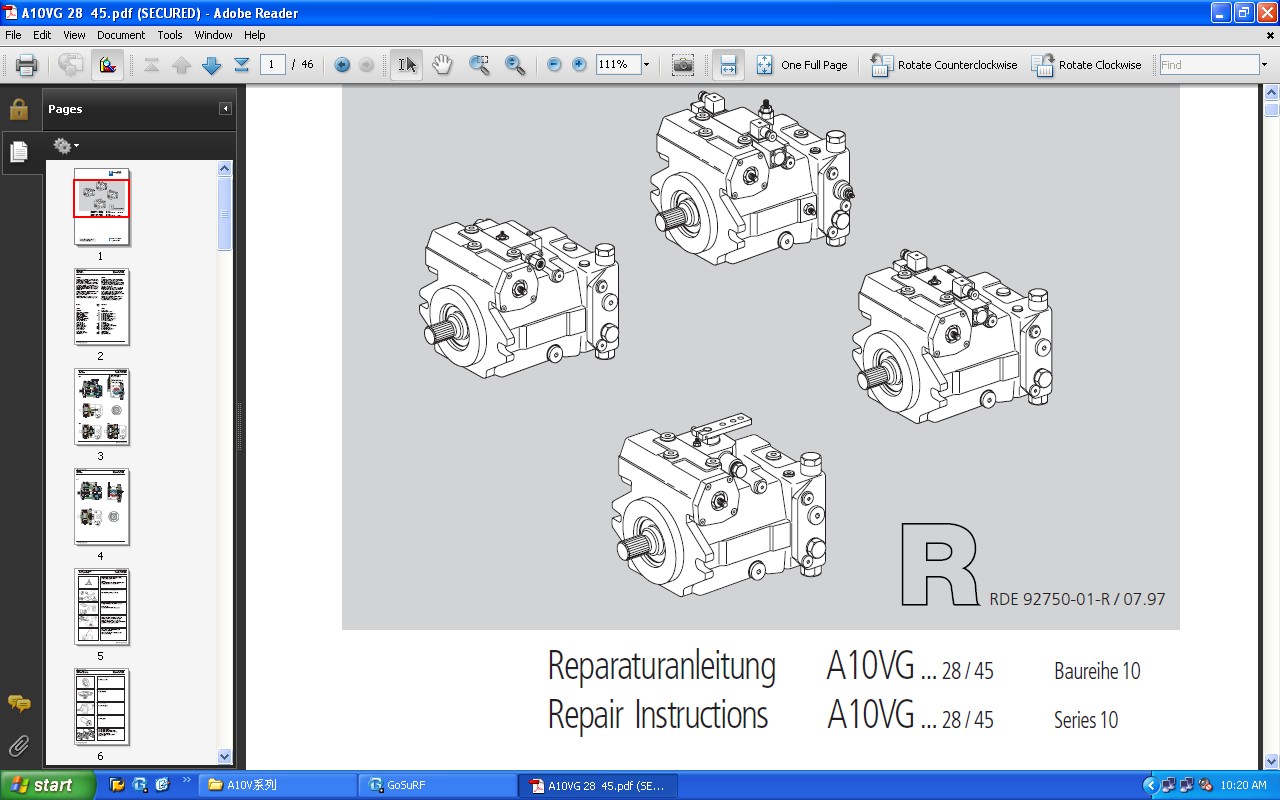Click Pages panel scrollbar down arrow
Image resolution: width=1280 pixels, height=800 pixels.
tap(225, 757)
